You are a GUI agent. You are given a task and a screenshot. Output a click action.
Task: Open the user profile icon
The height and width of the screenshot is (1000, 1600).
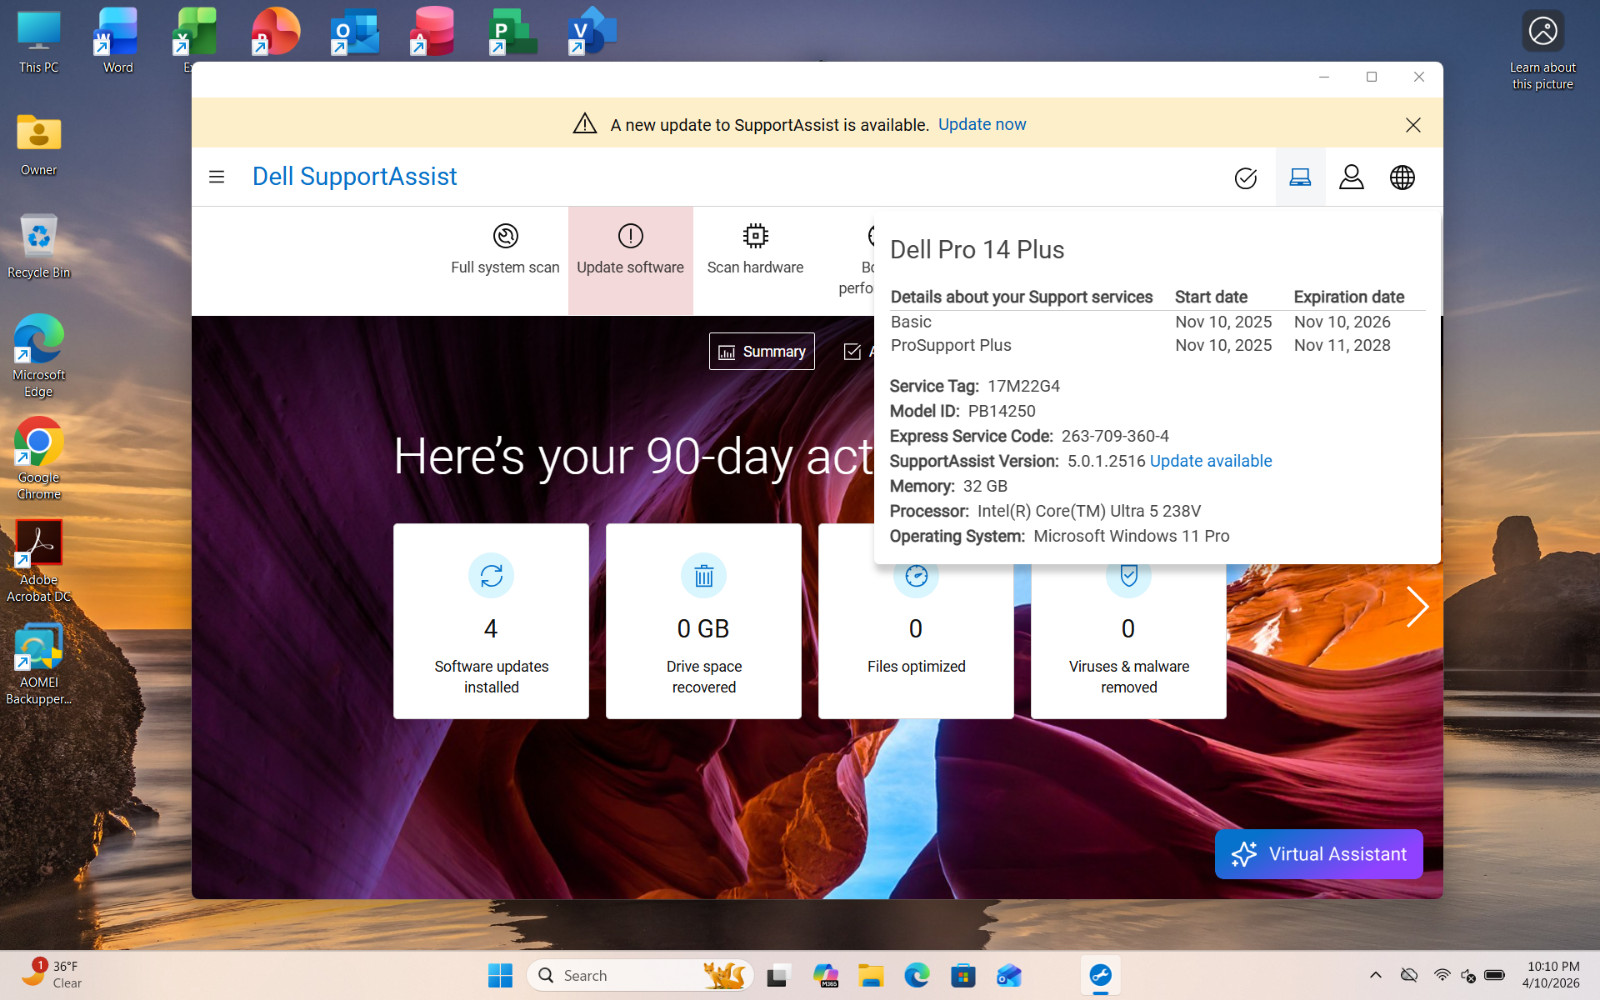(x=1351, y=177)
